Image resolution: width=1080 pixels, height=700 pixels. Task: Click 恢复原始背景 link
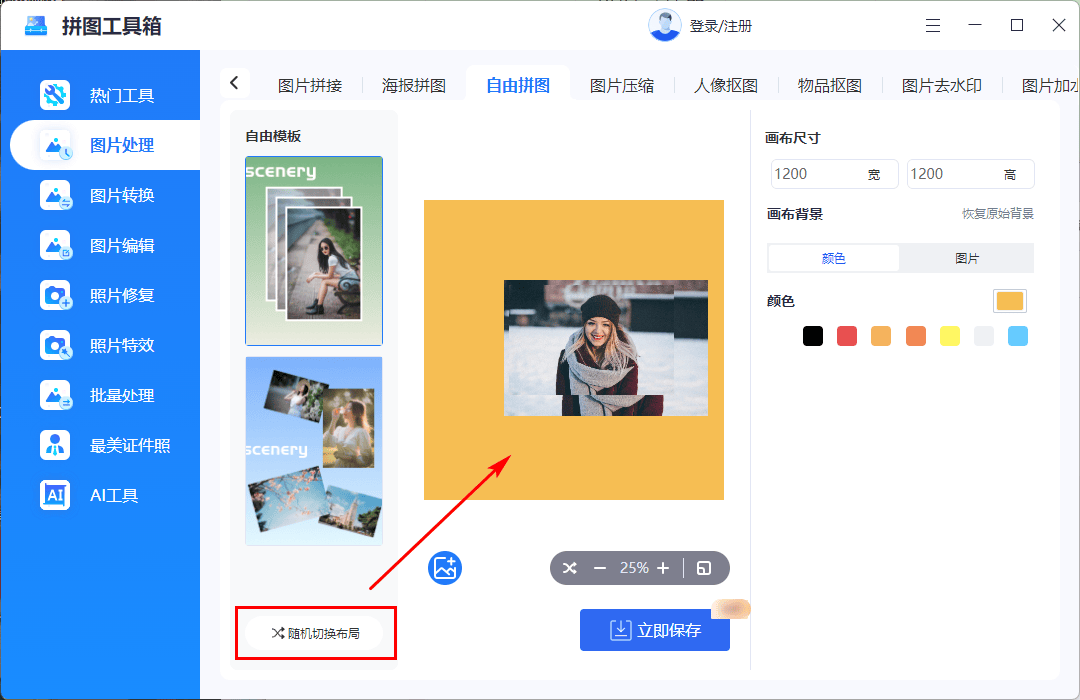(997, 214)
